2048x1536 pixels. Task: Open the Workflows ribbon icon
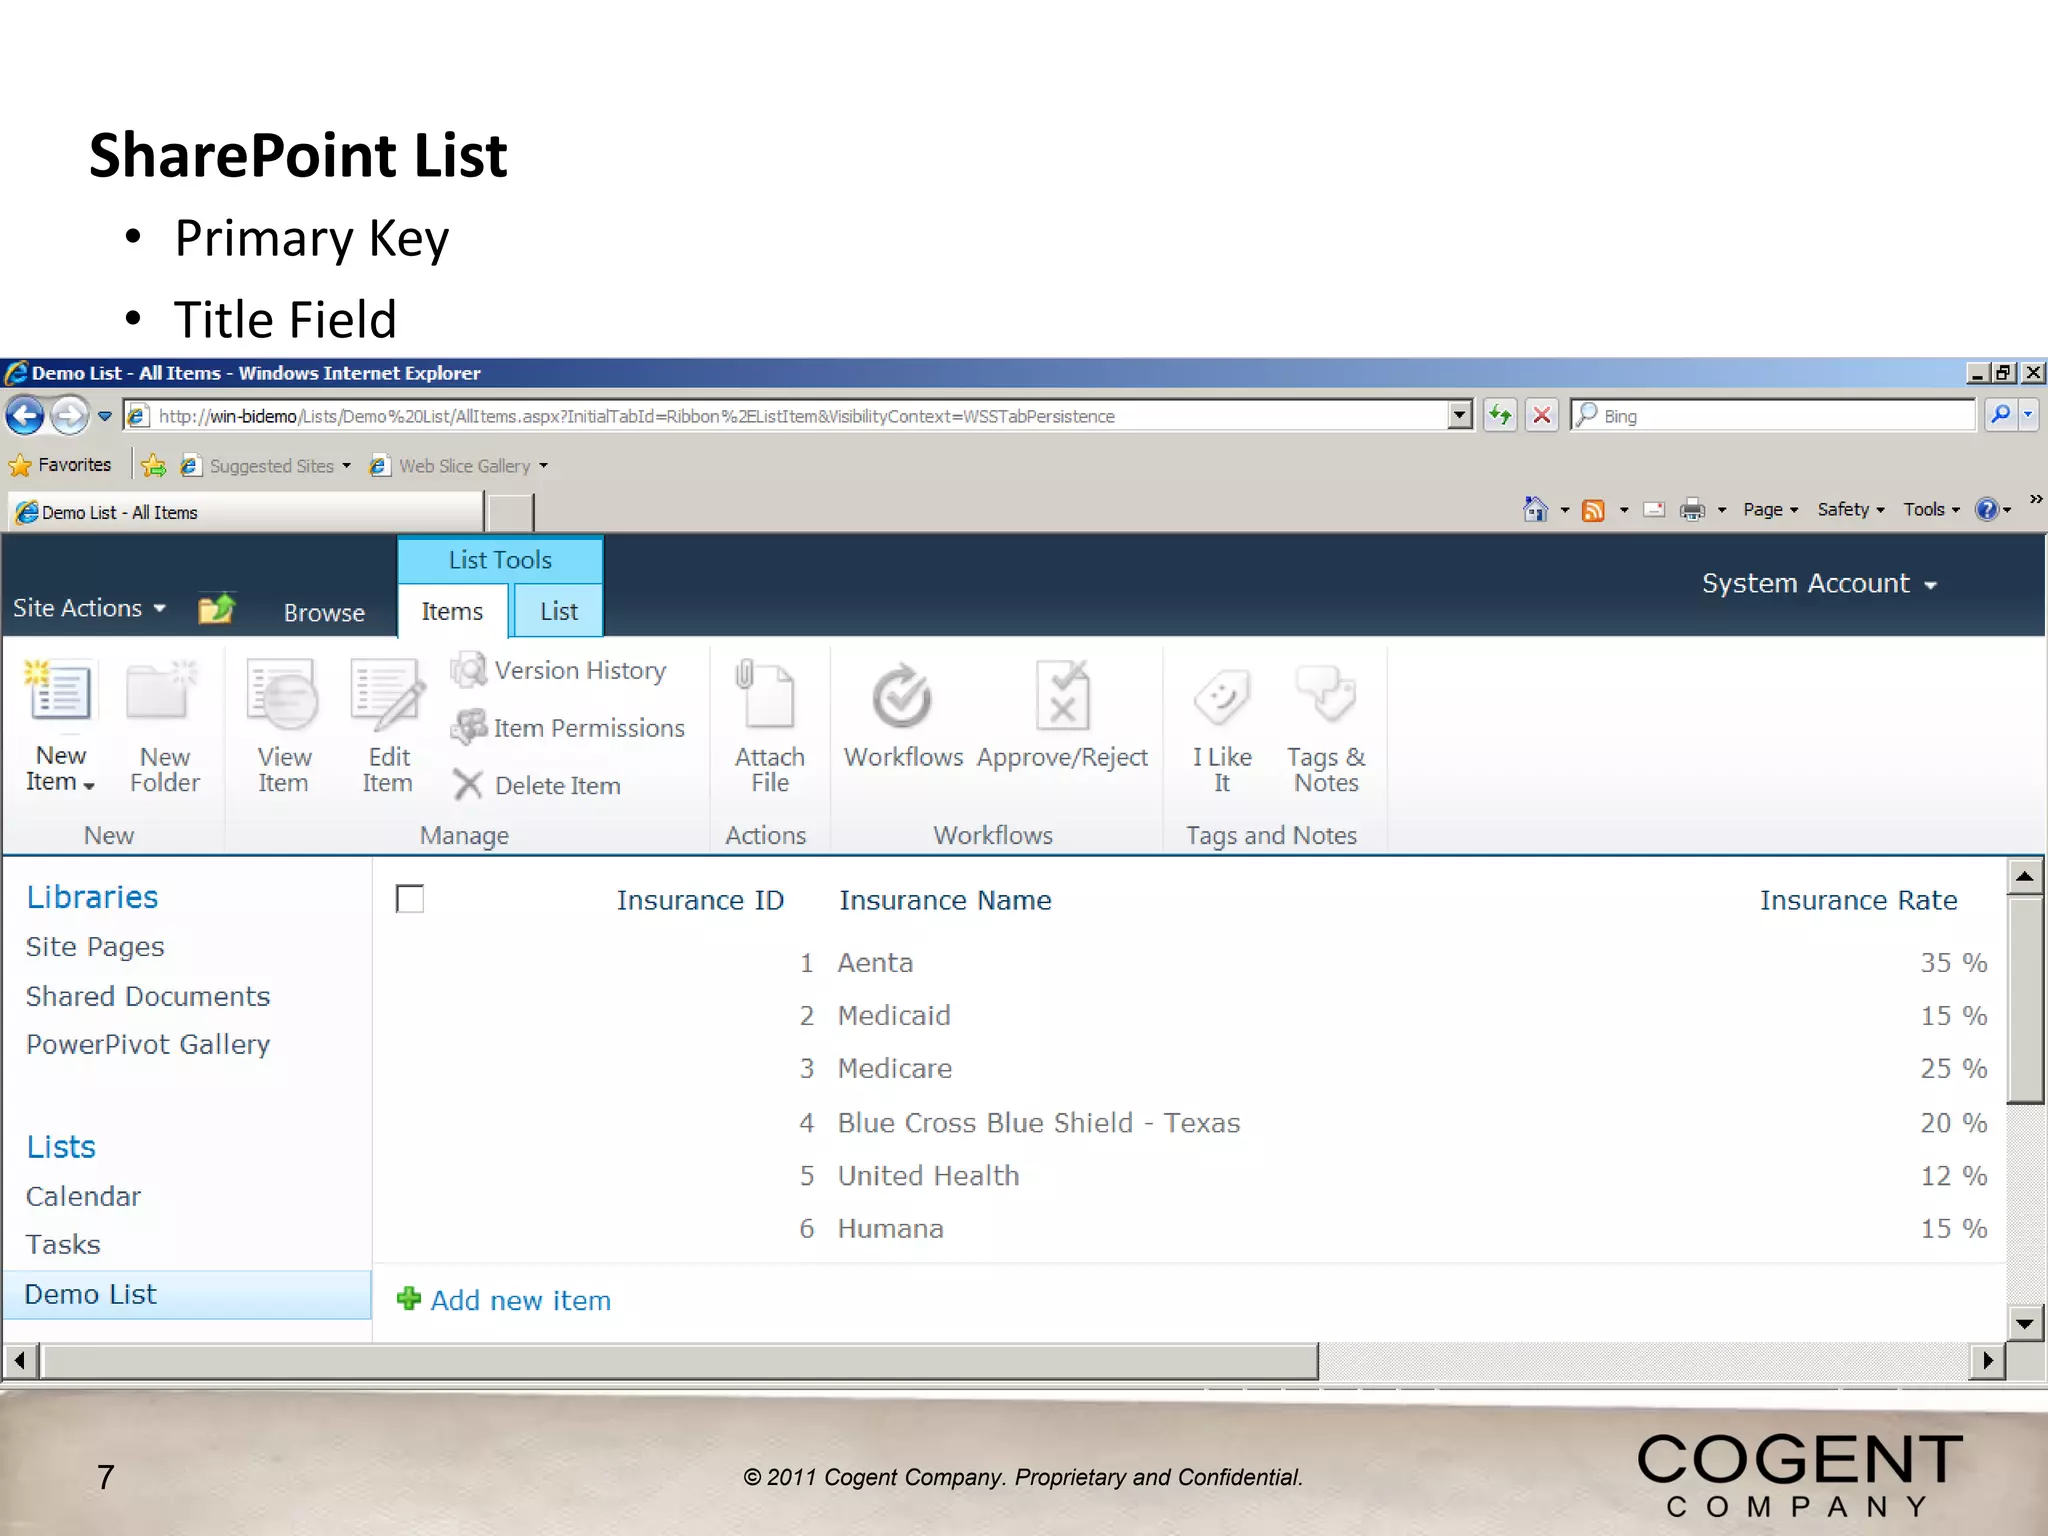(x=902, y=697)
